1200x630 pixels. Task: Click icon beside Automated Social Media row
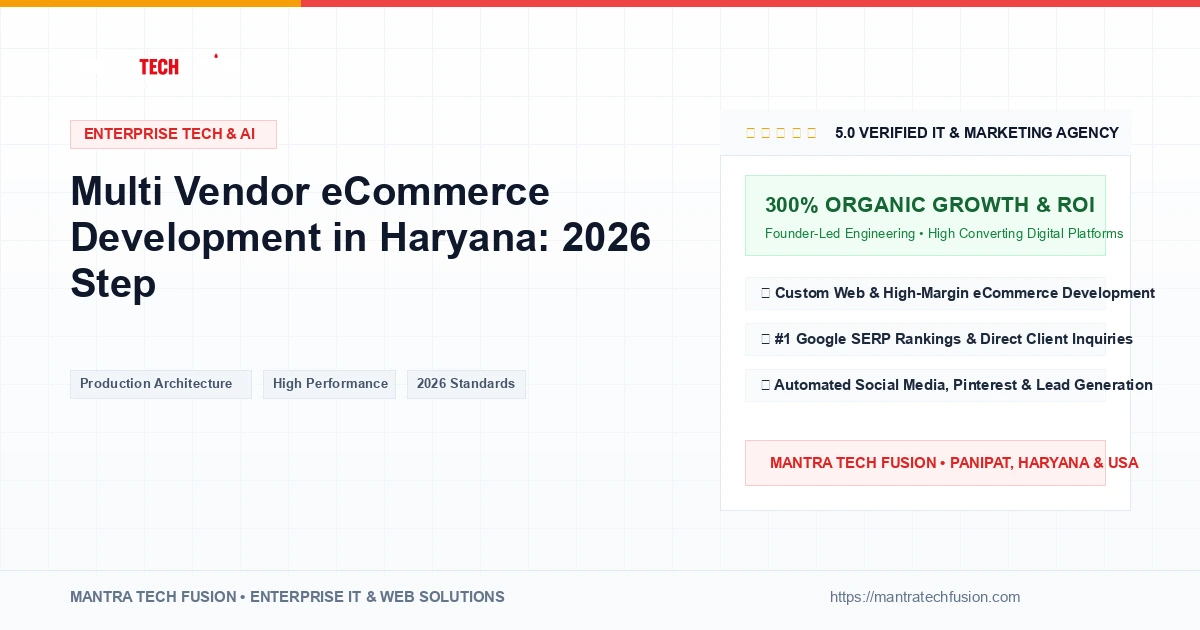765,385
